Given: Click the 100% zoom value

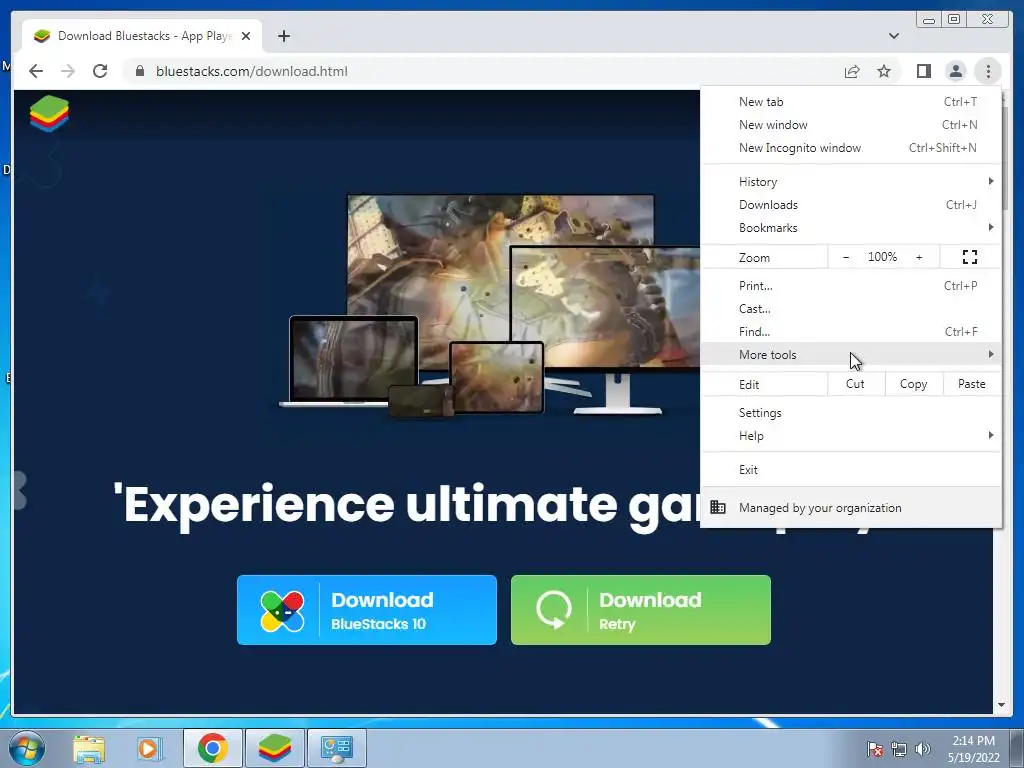Looking at the screenshot, I should coord(882,257).
